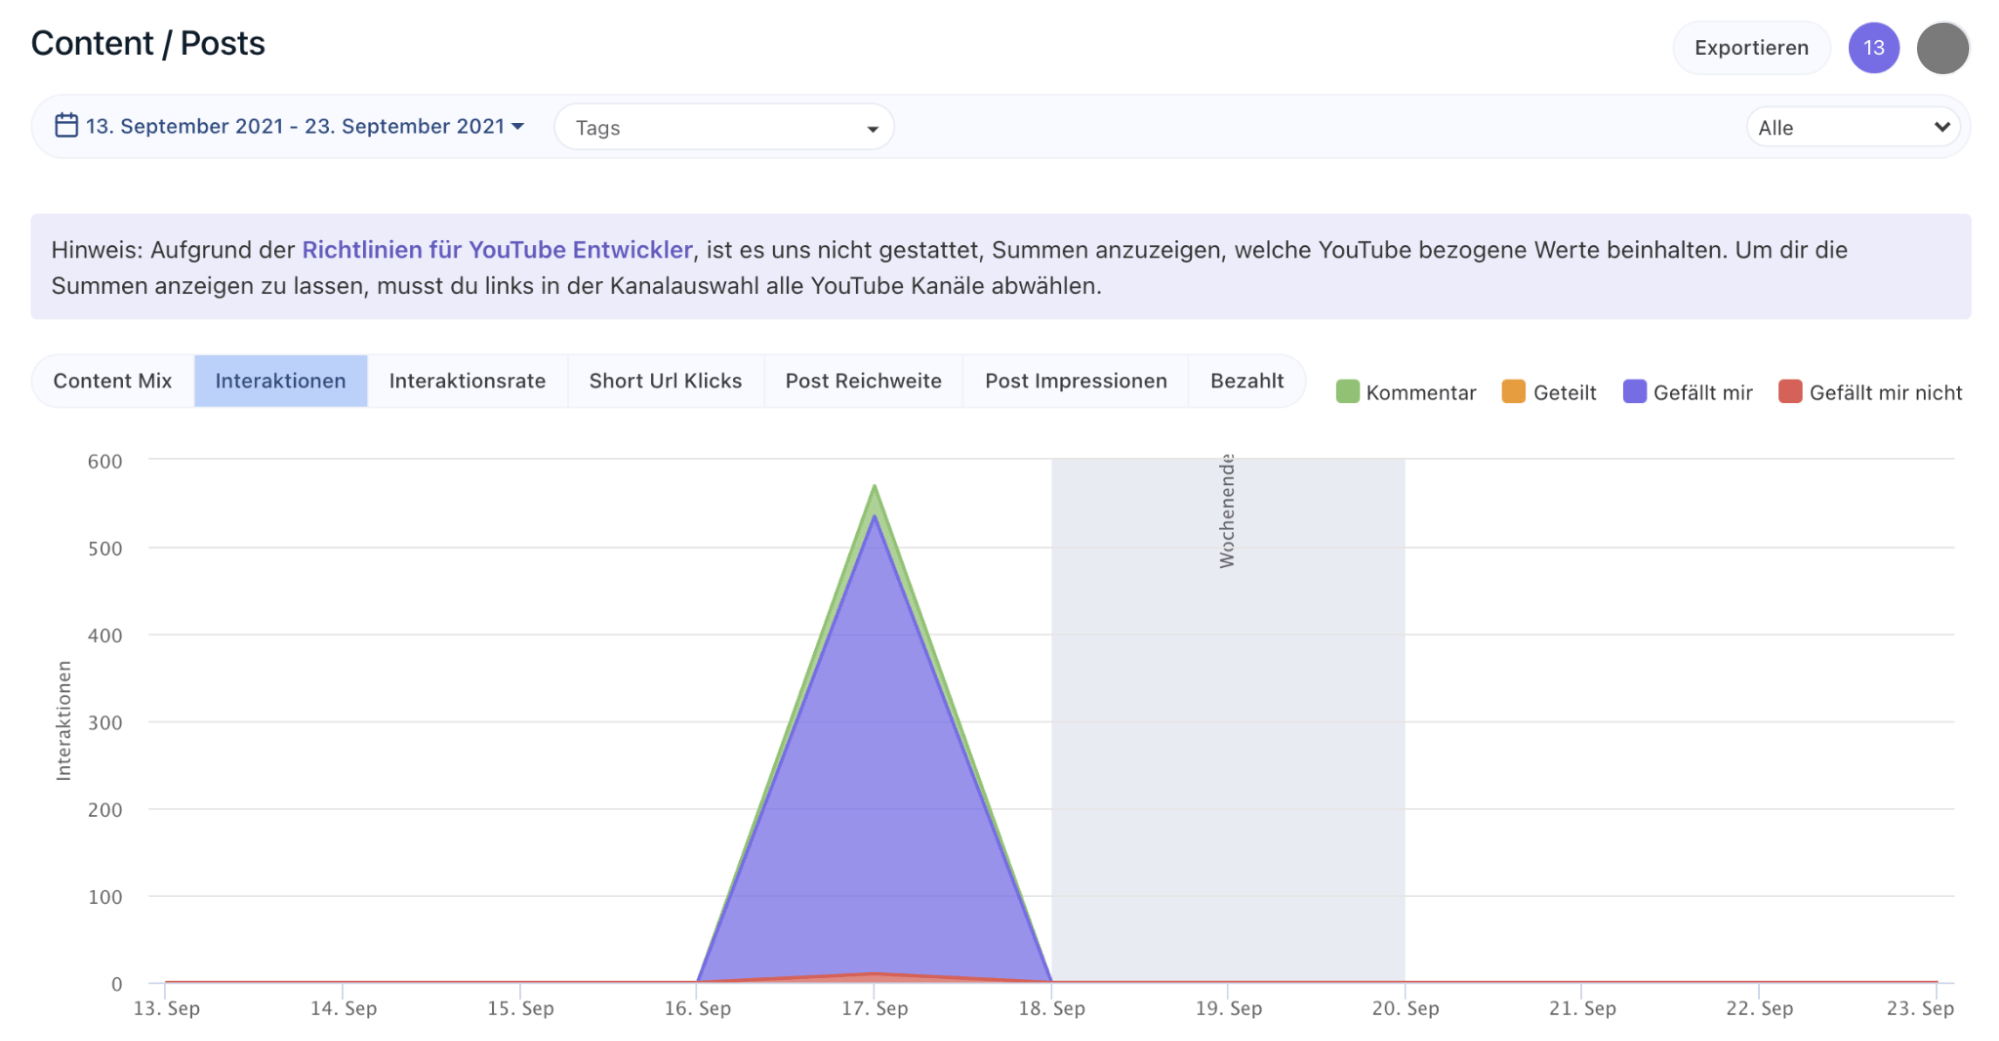
Task: Click the calendar icon in date picker
Action: 66,126
